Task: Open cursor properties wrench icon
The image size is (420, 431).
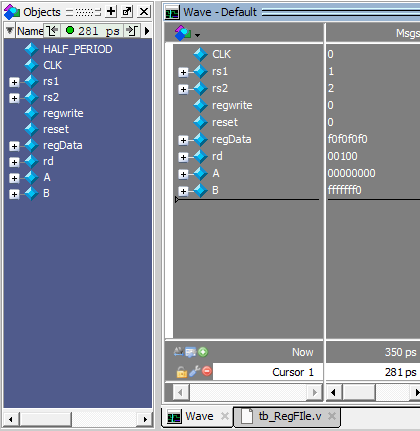Action: click(194, 372)
